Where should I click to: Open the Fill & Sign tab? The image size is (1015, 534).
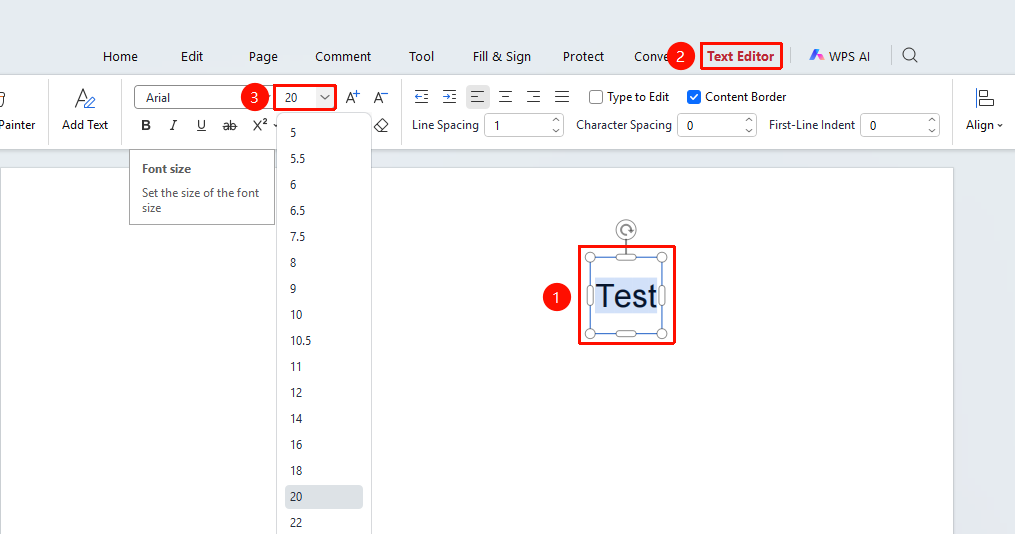502,57
